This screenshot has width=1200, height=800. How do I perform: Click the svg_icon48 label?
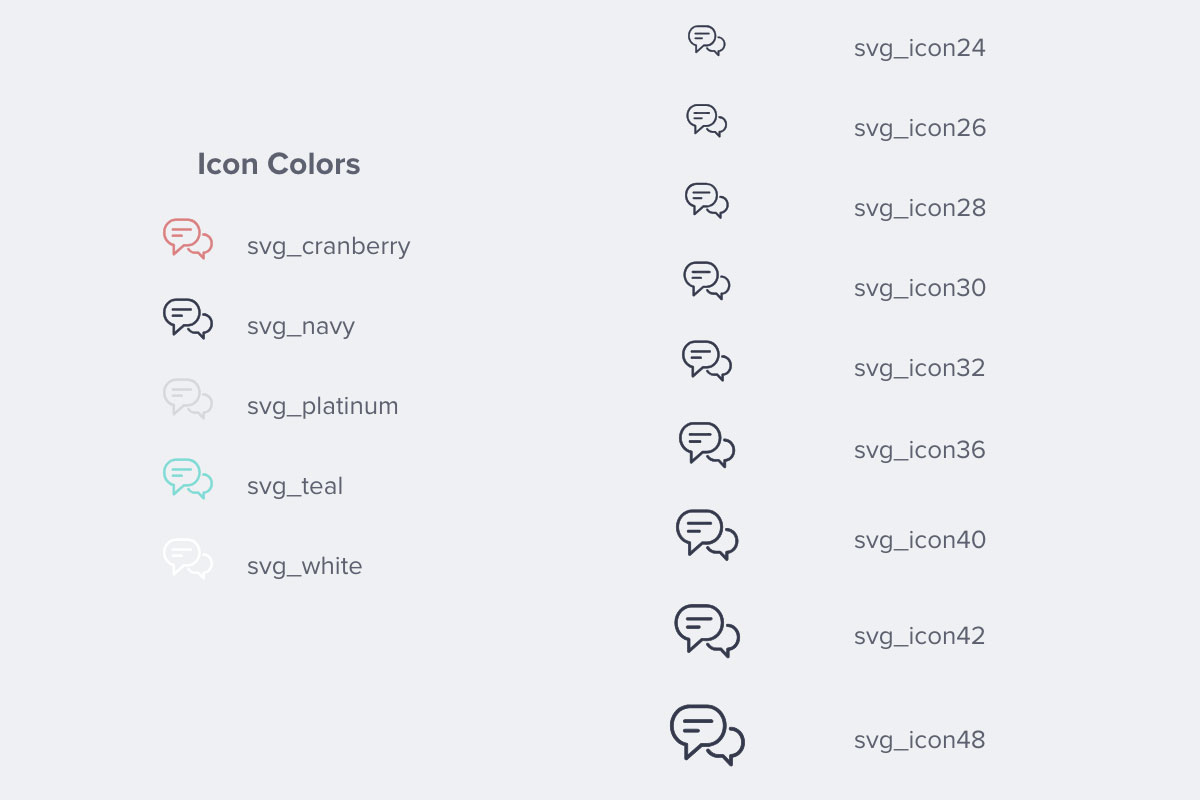click(920, 741)
